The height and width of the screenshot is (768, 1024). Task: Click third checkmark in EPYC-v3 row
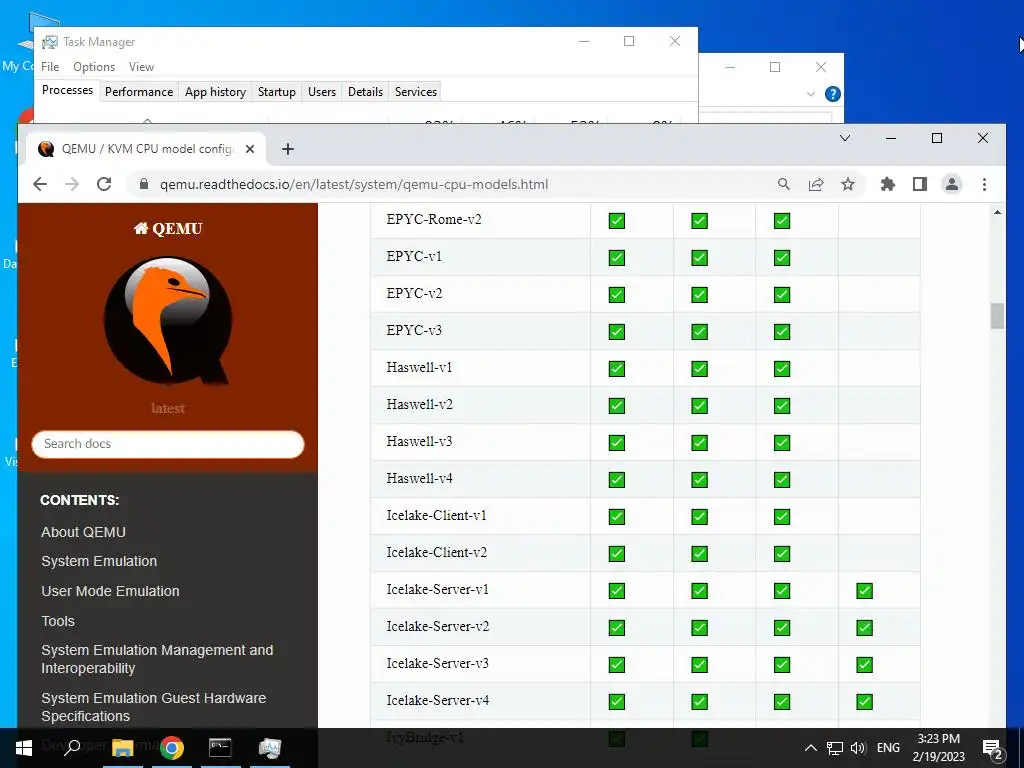(782, 332)
